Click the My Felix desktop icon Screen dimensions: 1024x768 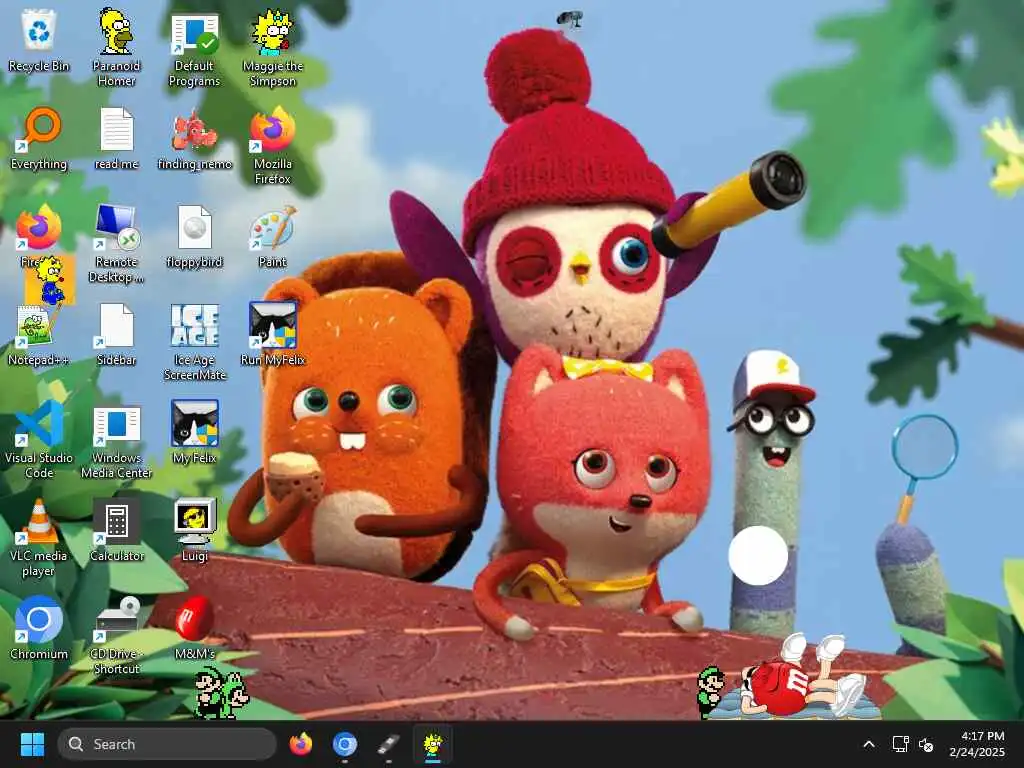[195, 432]
